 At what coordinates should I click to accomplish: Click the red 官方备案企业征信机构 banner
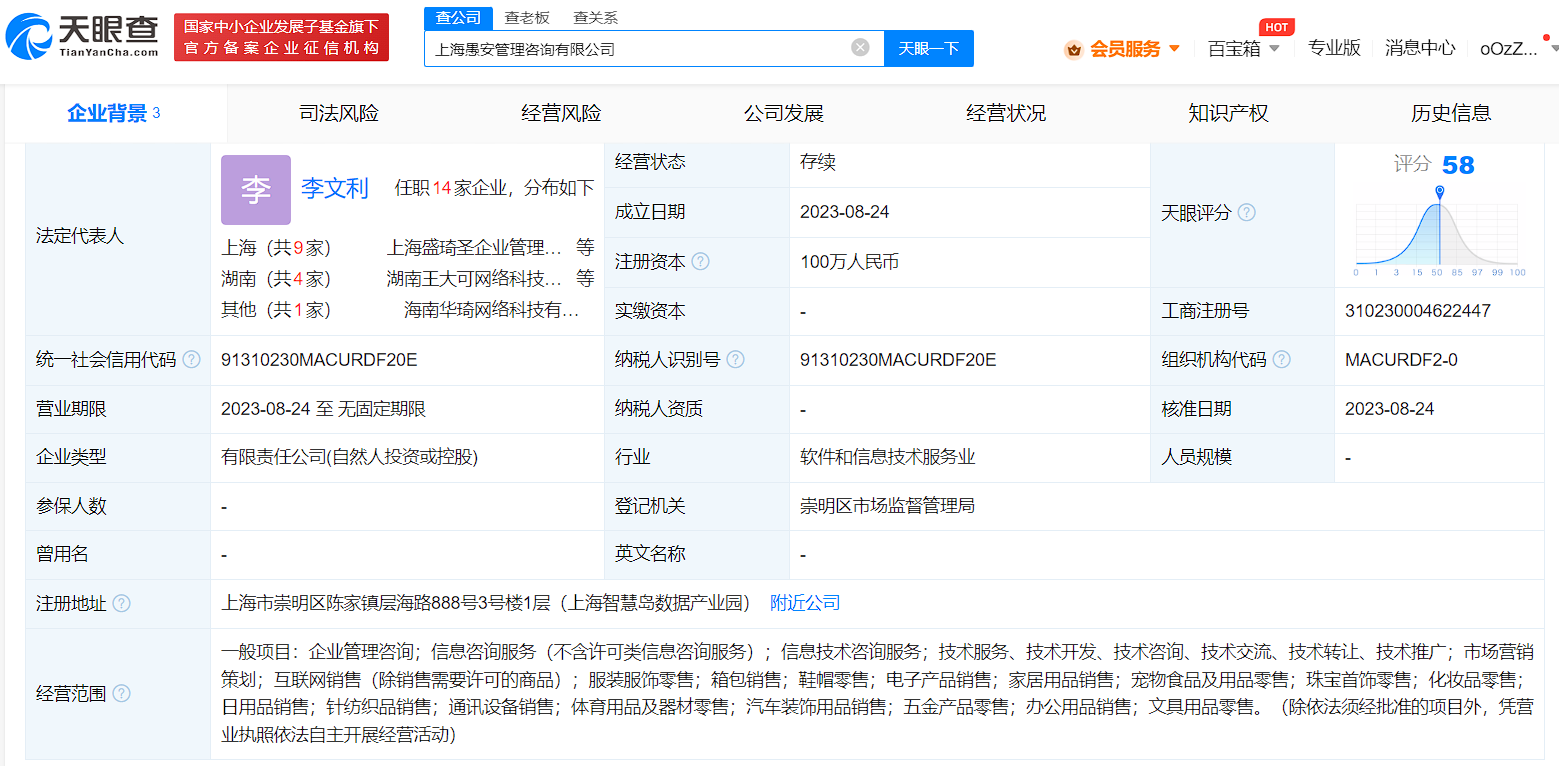click(282, 37)
